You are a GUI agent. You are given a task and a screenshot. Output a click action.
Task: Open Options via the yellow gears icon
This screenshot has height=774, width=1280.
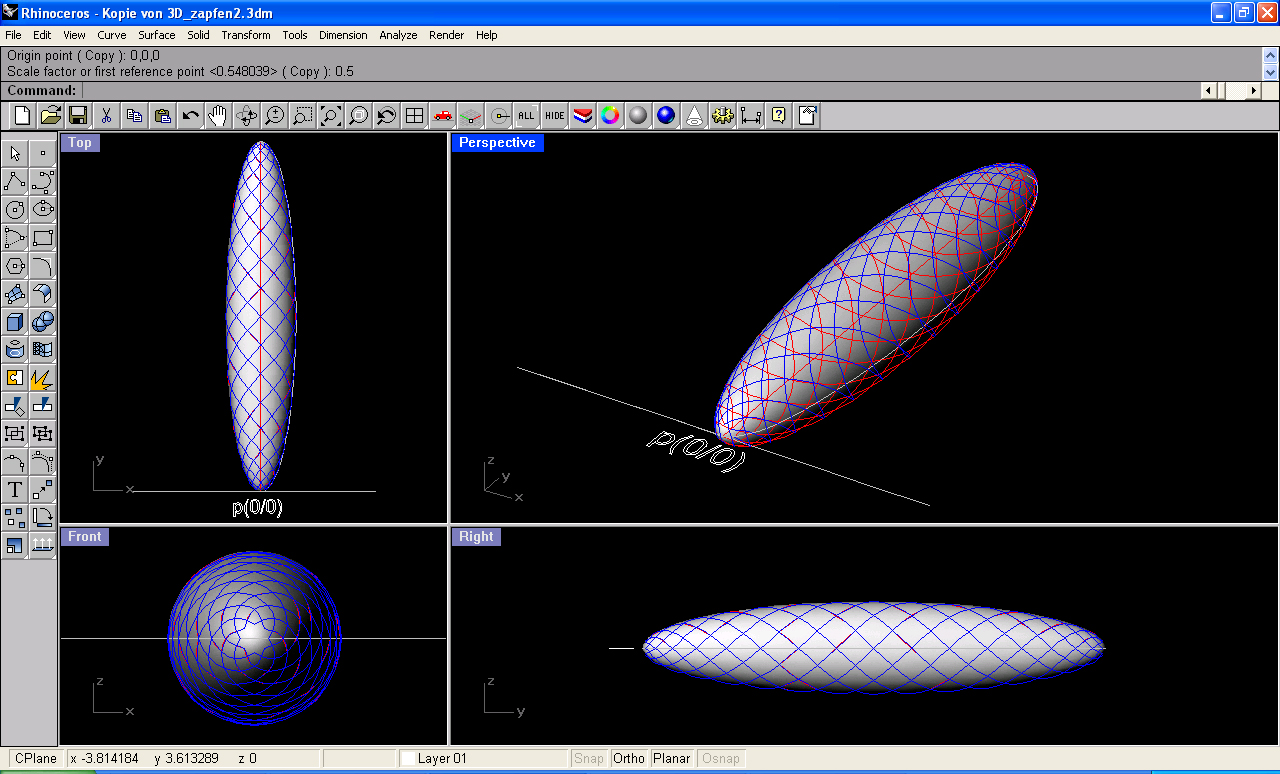pos(722,116)
